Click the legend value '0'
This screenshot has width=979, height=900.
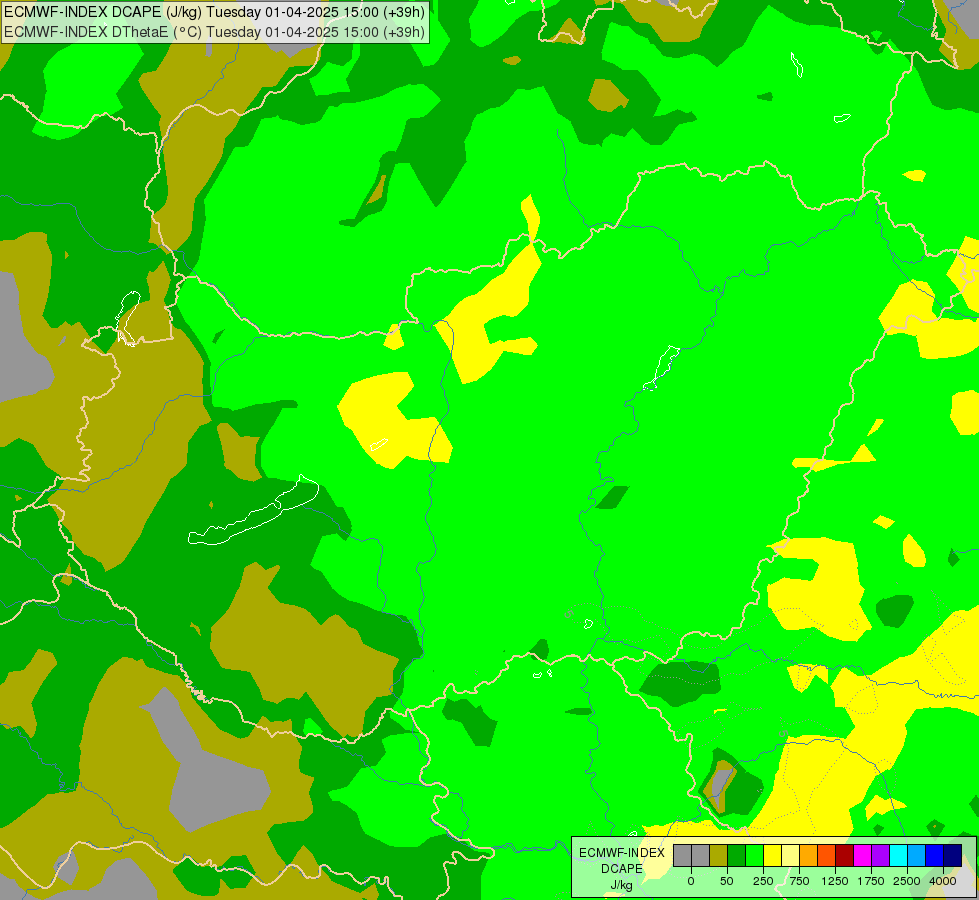click(x=691, y=881)
